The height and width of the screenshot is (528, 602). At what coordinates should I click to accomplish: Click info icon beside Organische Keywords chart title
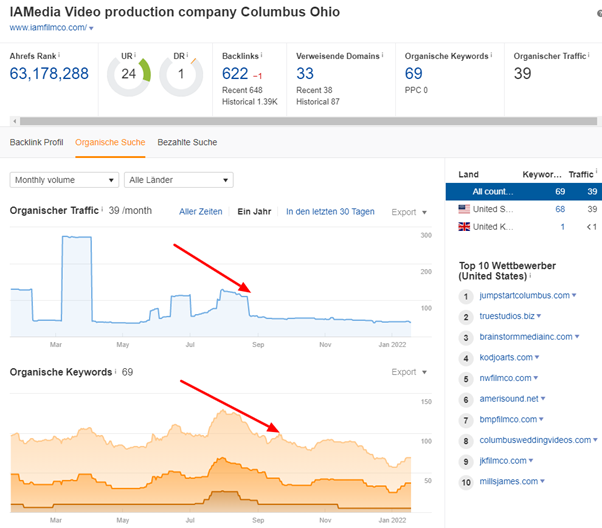pyautogui.click(x=115, y=371)
